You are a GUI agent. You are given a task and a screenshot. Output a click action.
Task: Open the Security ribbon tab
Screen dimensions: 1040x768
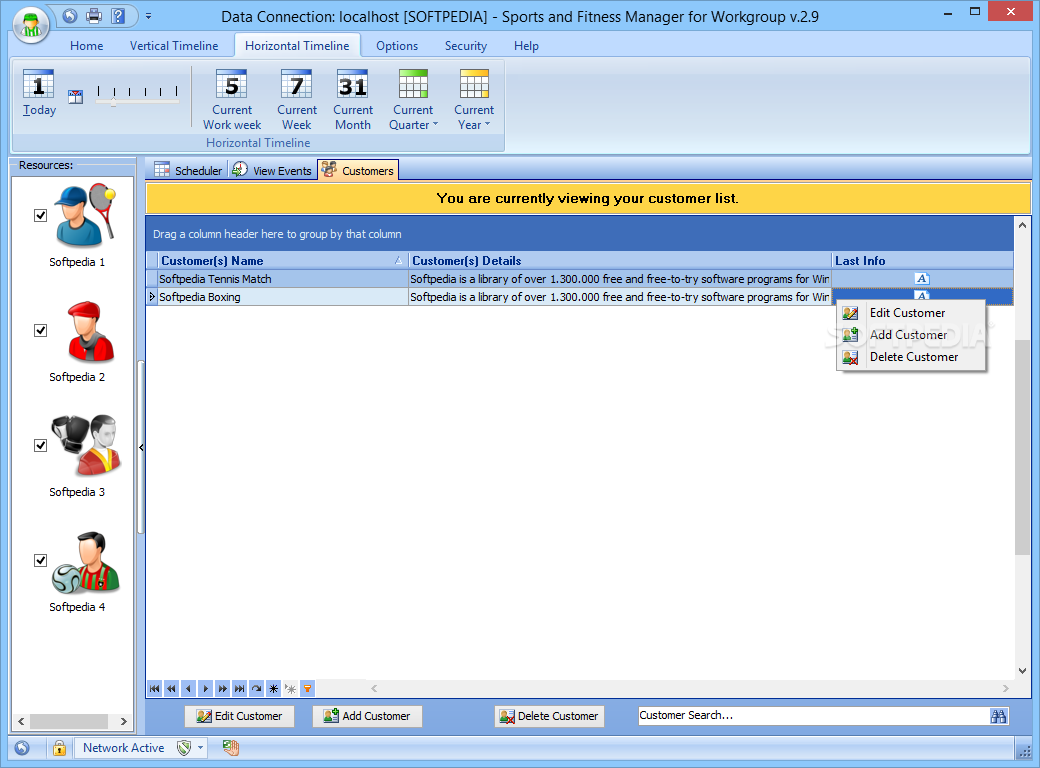click(x=466, y=46)
